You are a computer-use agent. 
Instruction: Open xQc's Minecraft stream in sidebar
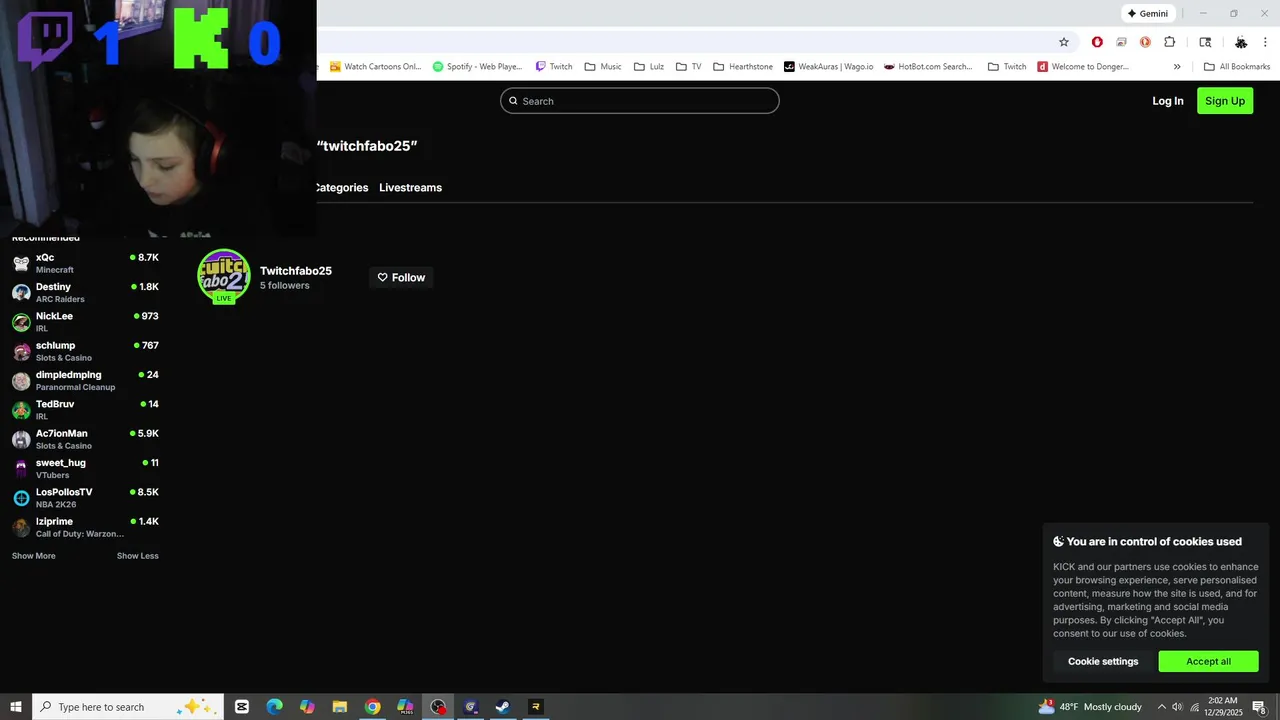85,263
